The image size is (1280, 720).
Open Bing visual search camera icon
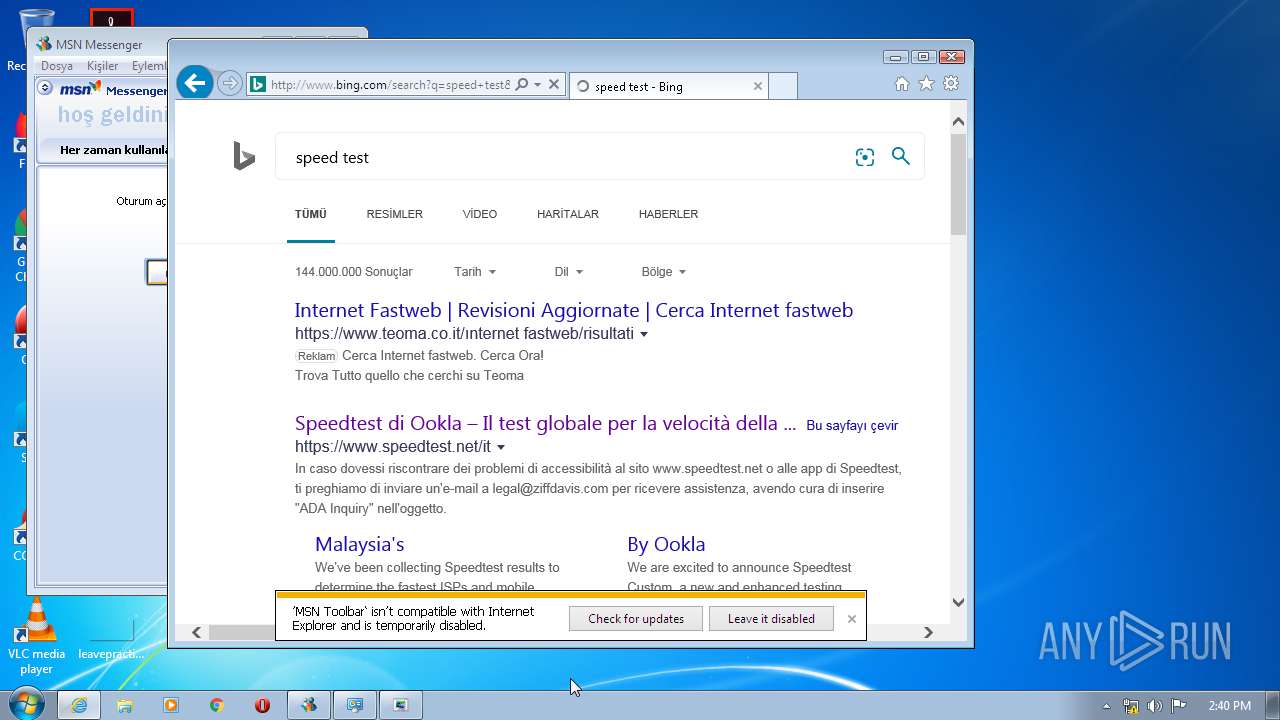click(x=865, y=157)
